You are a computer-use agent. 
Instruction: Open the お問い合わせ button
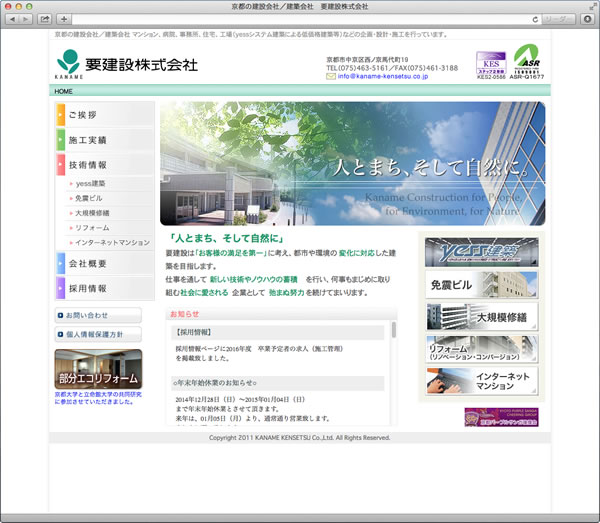coord(98,315)
